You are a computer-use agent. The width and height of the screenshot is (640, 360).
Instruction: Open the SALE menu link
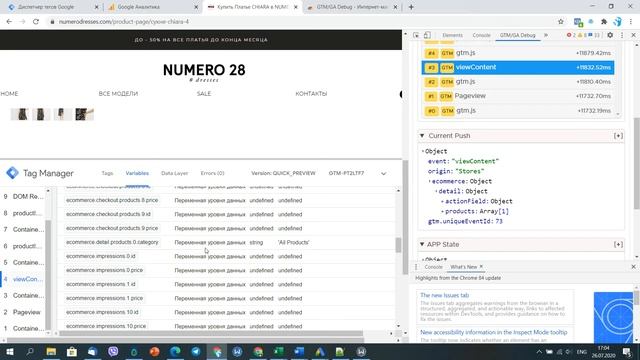coord(204,93)
